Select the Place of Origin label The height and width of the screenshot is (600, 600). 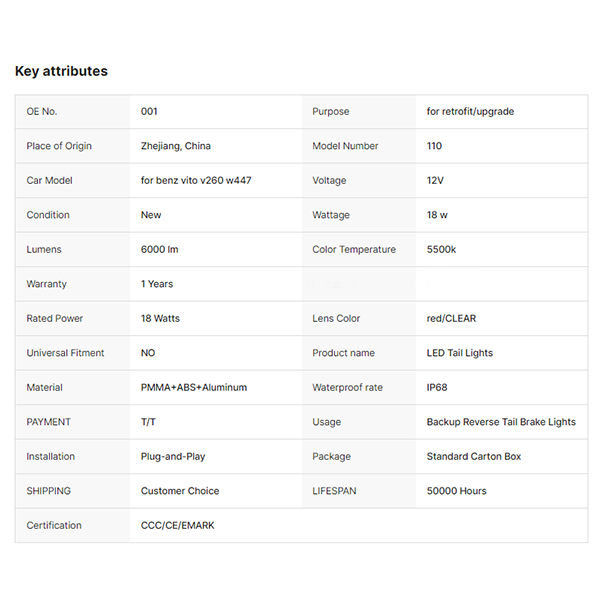[59, 146]
